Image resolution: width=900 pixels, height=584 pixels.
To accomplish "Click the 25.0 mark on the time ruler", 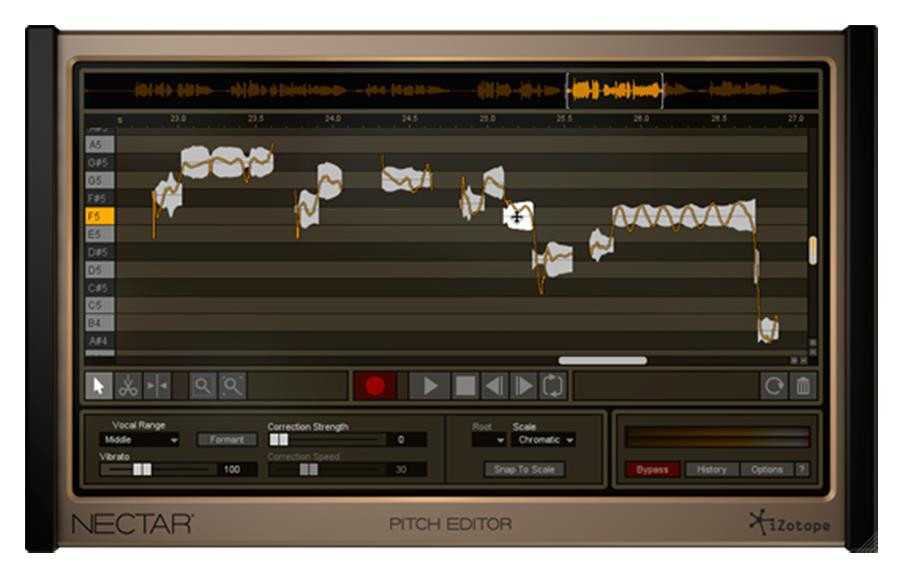I will click(x=487, y=118).
